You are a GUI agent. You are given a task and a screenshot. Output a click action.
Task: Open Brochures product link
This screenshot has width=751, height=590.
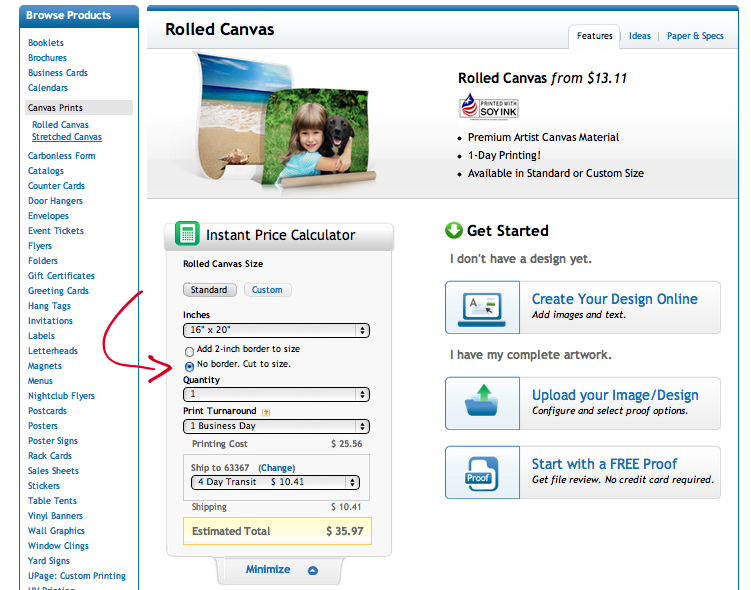[47, 57]
